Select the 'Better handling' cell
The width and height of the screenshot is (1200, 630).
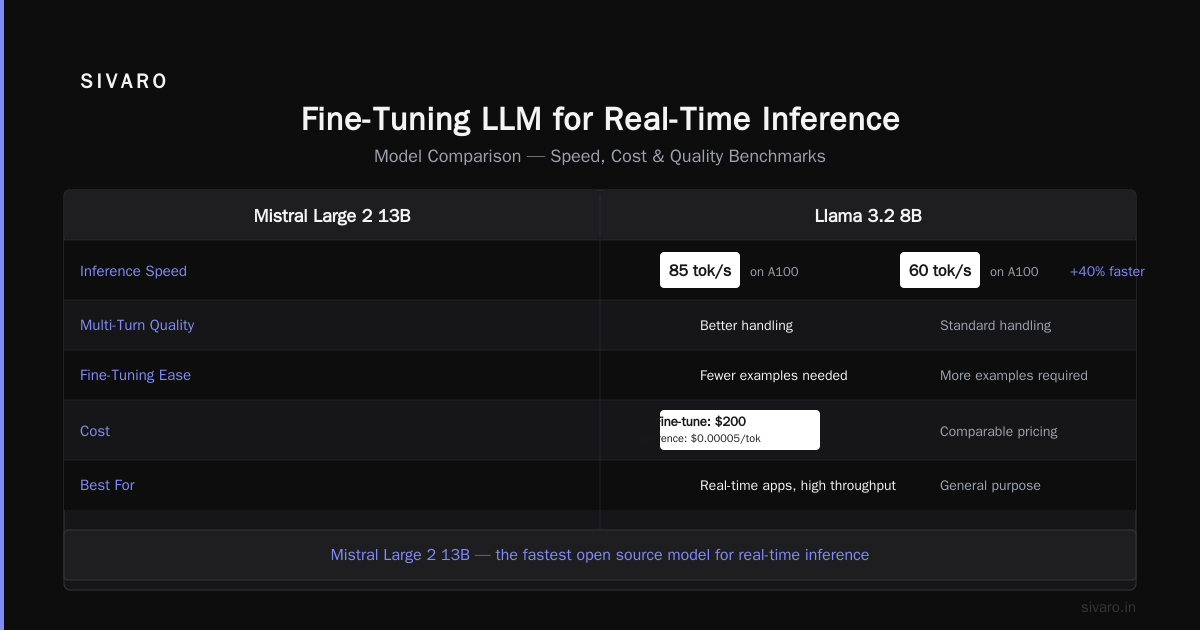[746, 325]
